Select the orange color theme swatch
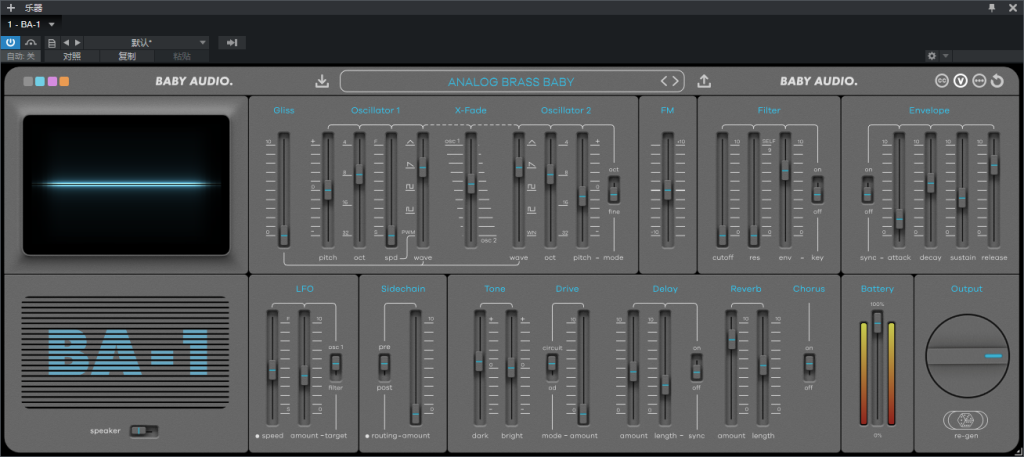The image size is (1024, 457). pos(64,82)
